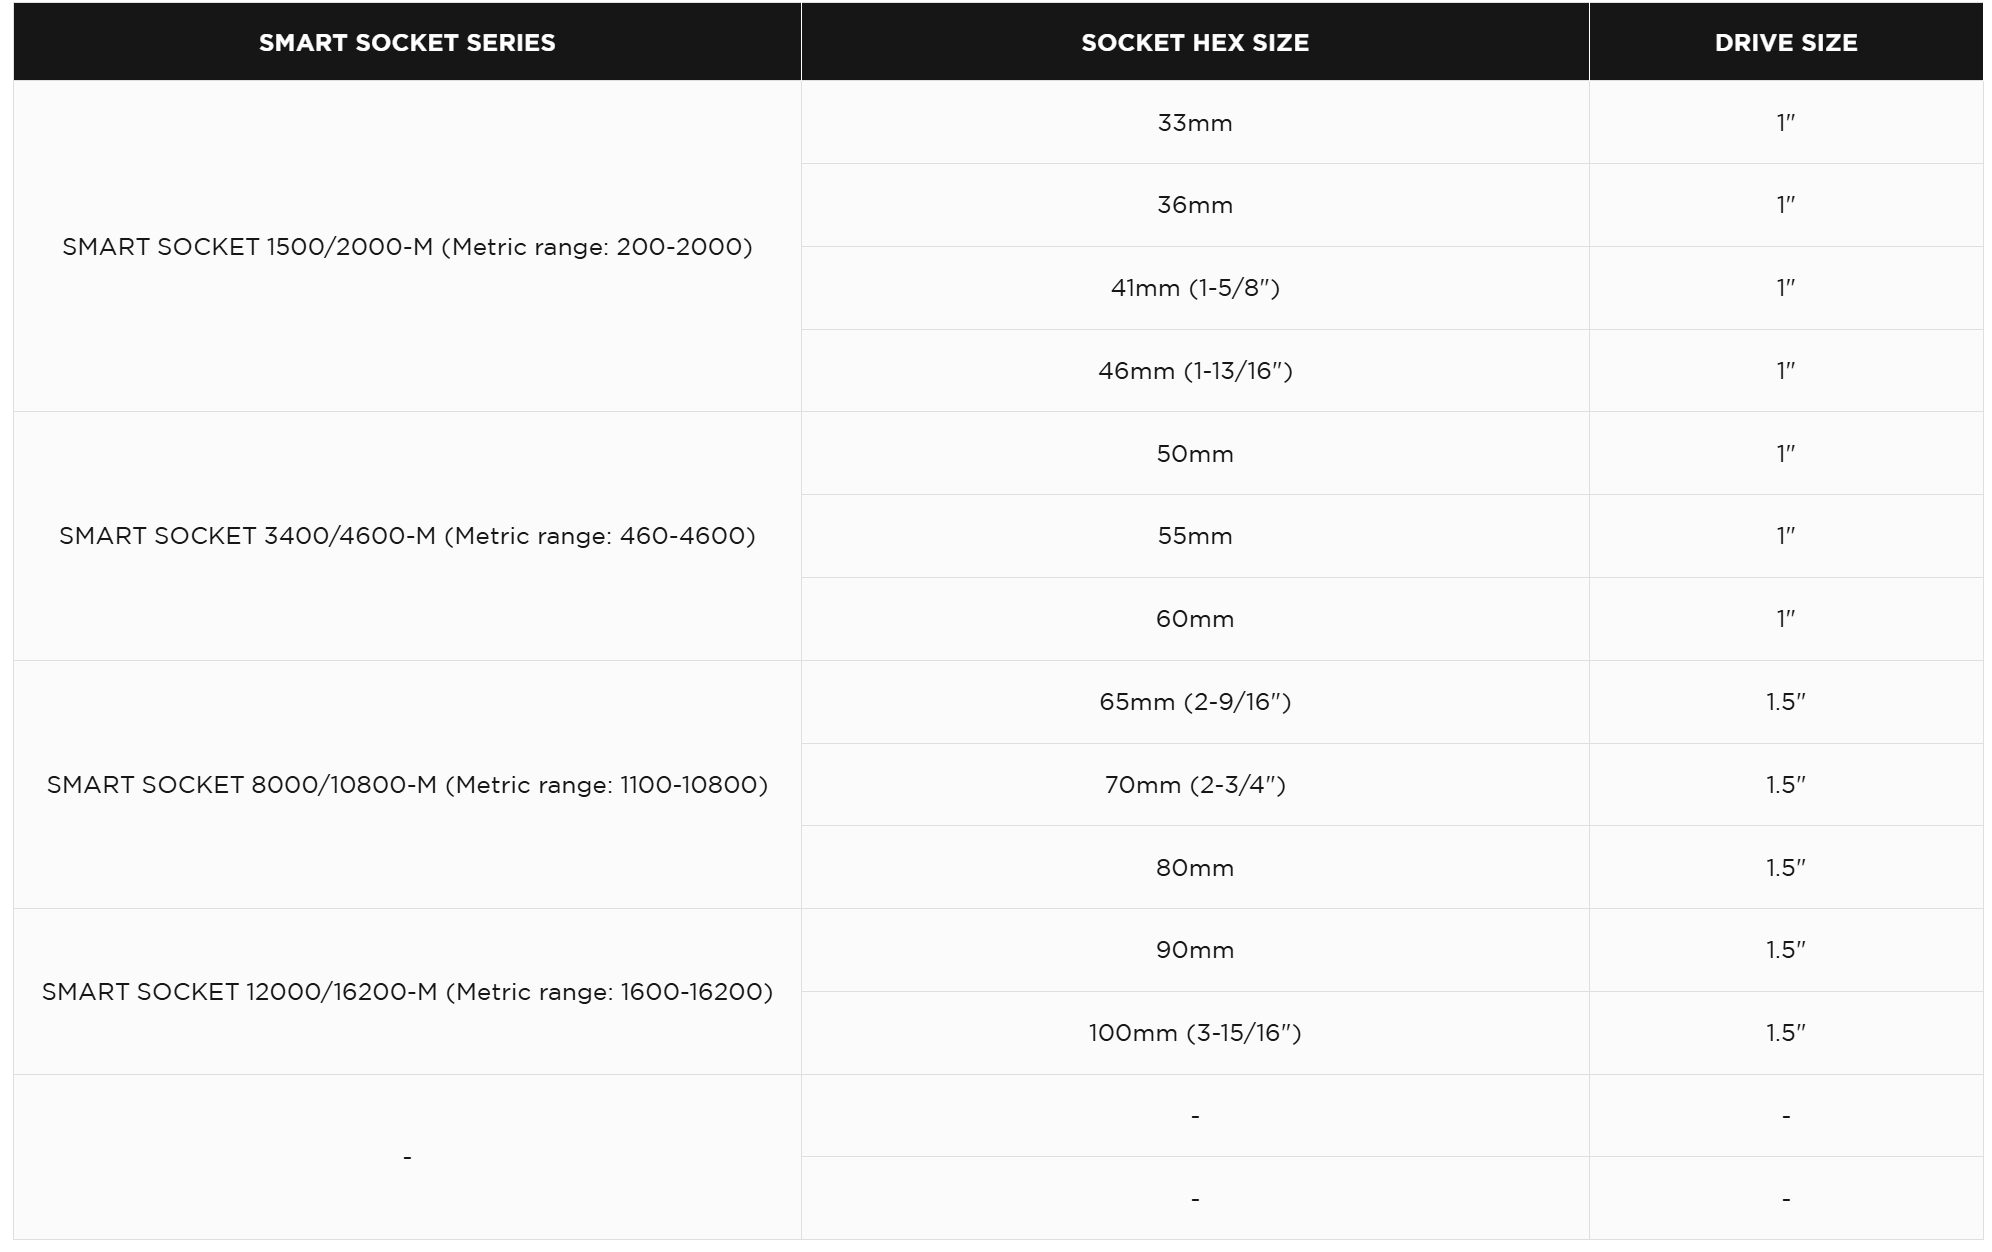Click the 33mm hex size cell
1992x1252 pixels.
pos(1195,123)
